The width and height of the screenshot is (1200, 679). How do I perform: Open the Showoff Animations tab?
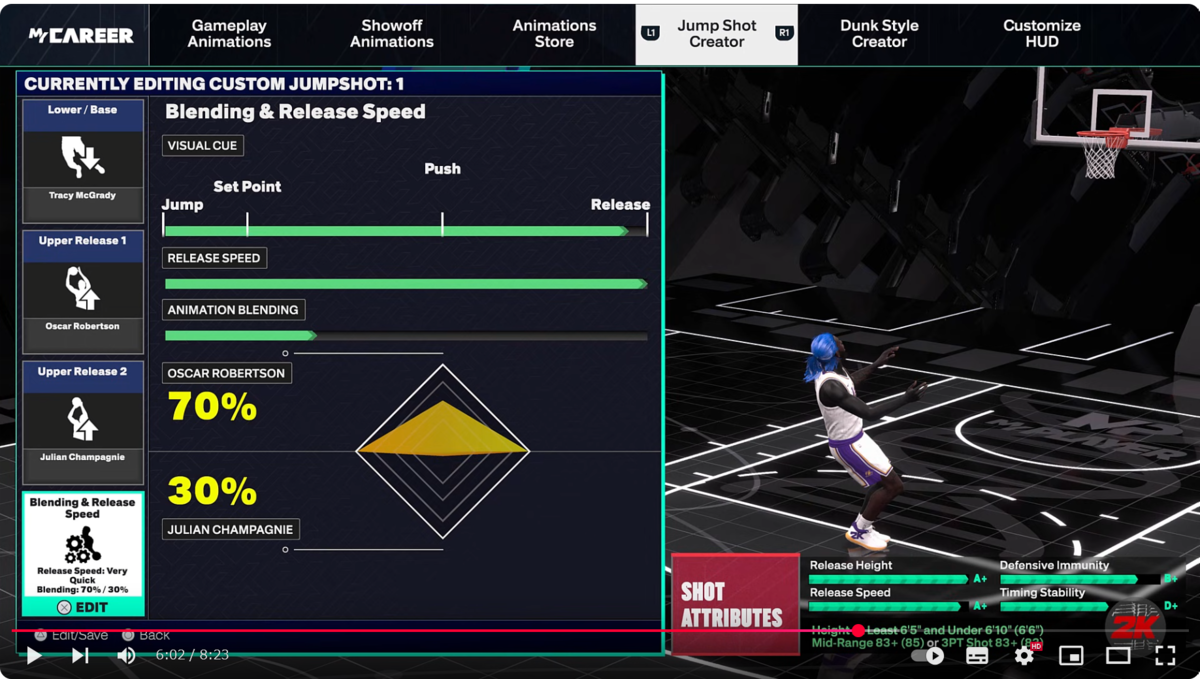(x=391, y=34)
